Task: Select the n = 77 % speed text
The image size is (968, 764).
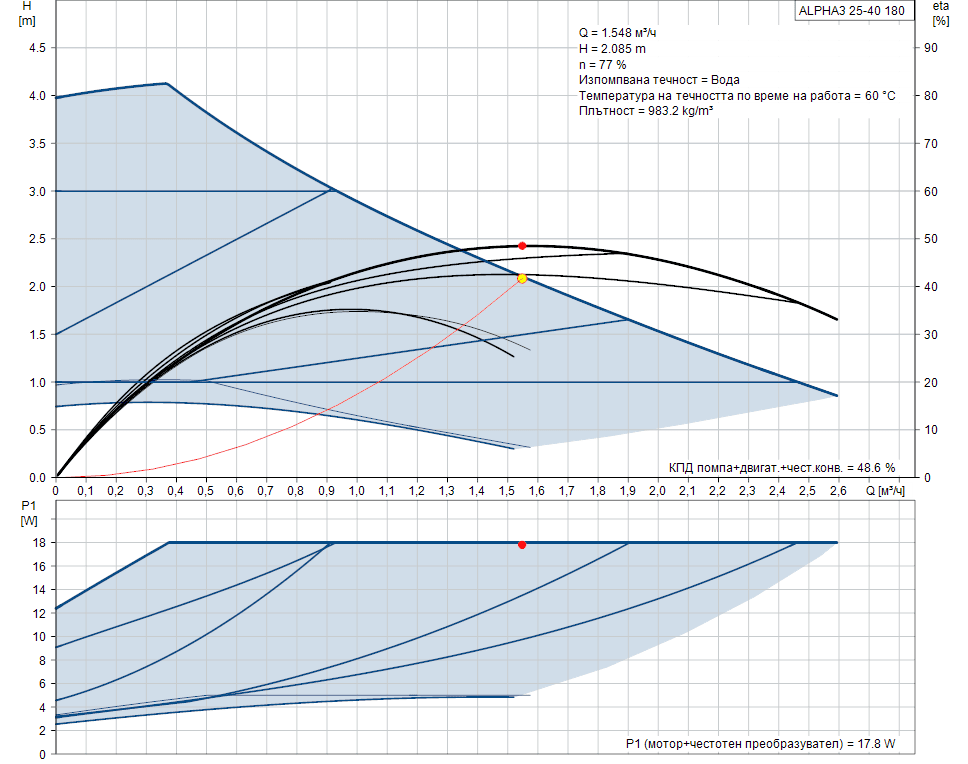Action: (x=602, y=64)
